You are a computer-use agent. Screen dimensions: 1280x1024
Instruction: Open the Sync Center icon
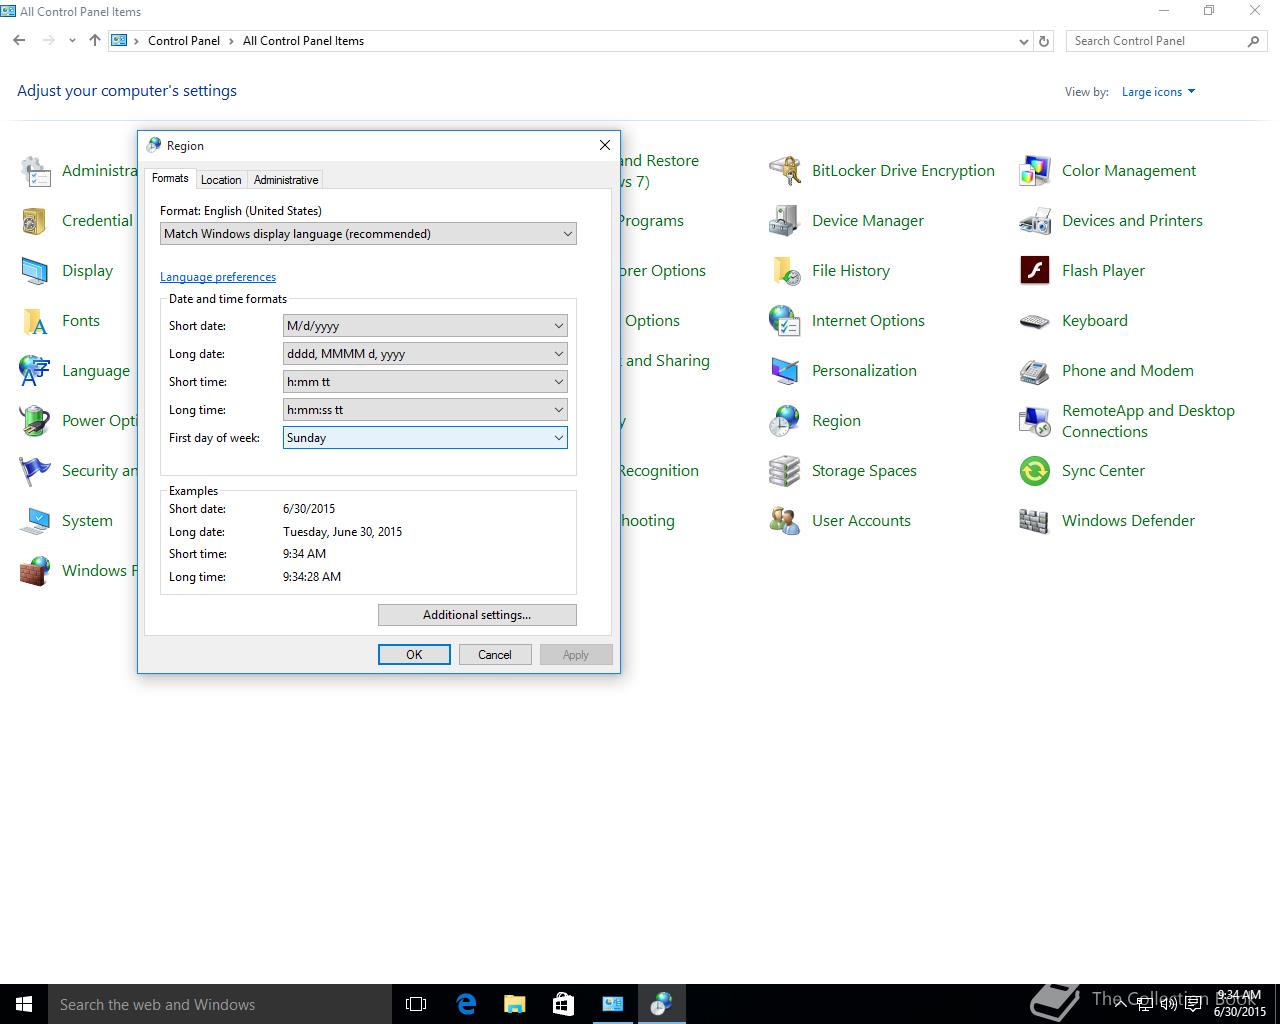(x=1034, y=471)
